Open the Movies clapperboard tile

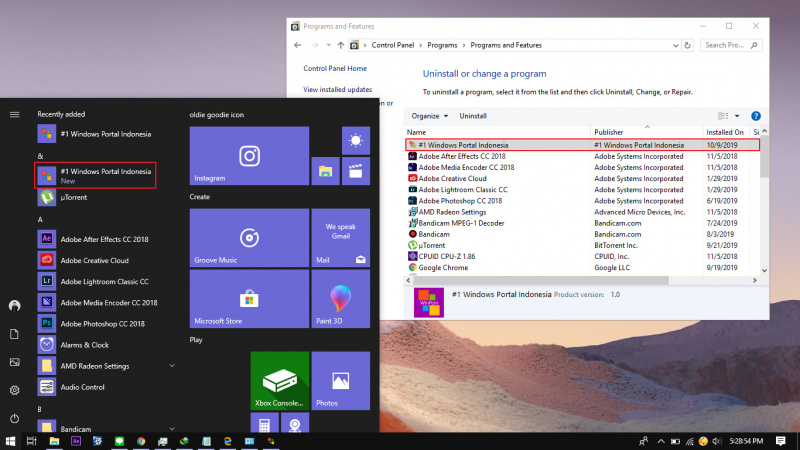pyautogui.click(x=356, y=171)
